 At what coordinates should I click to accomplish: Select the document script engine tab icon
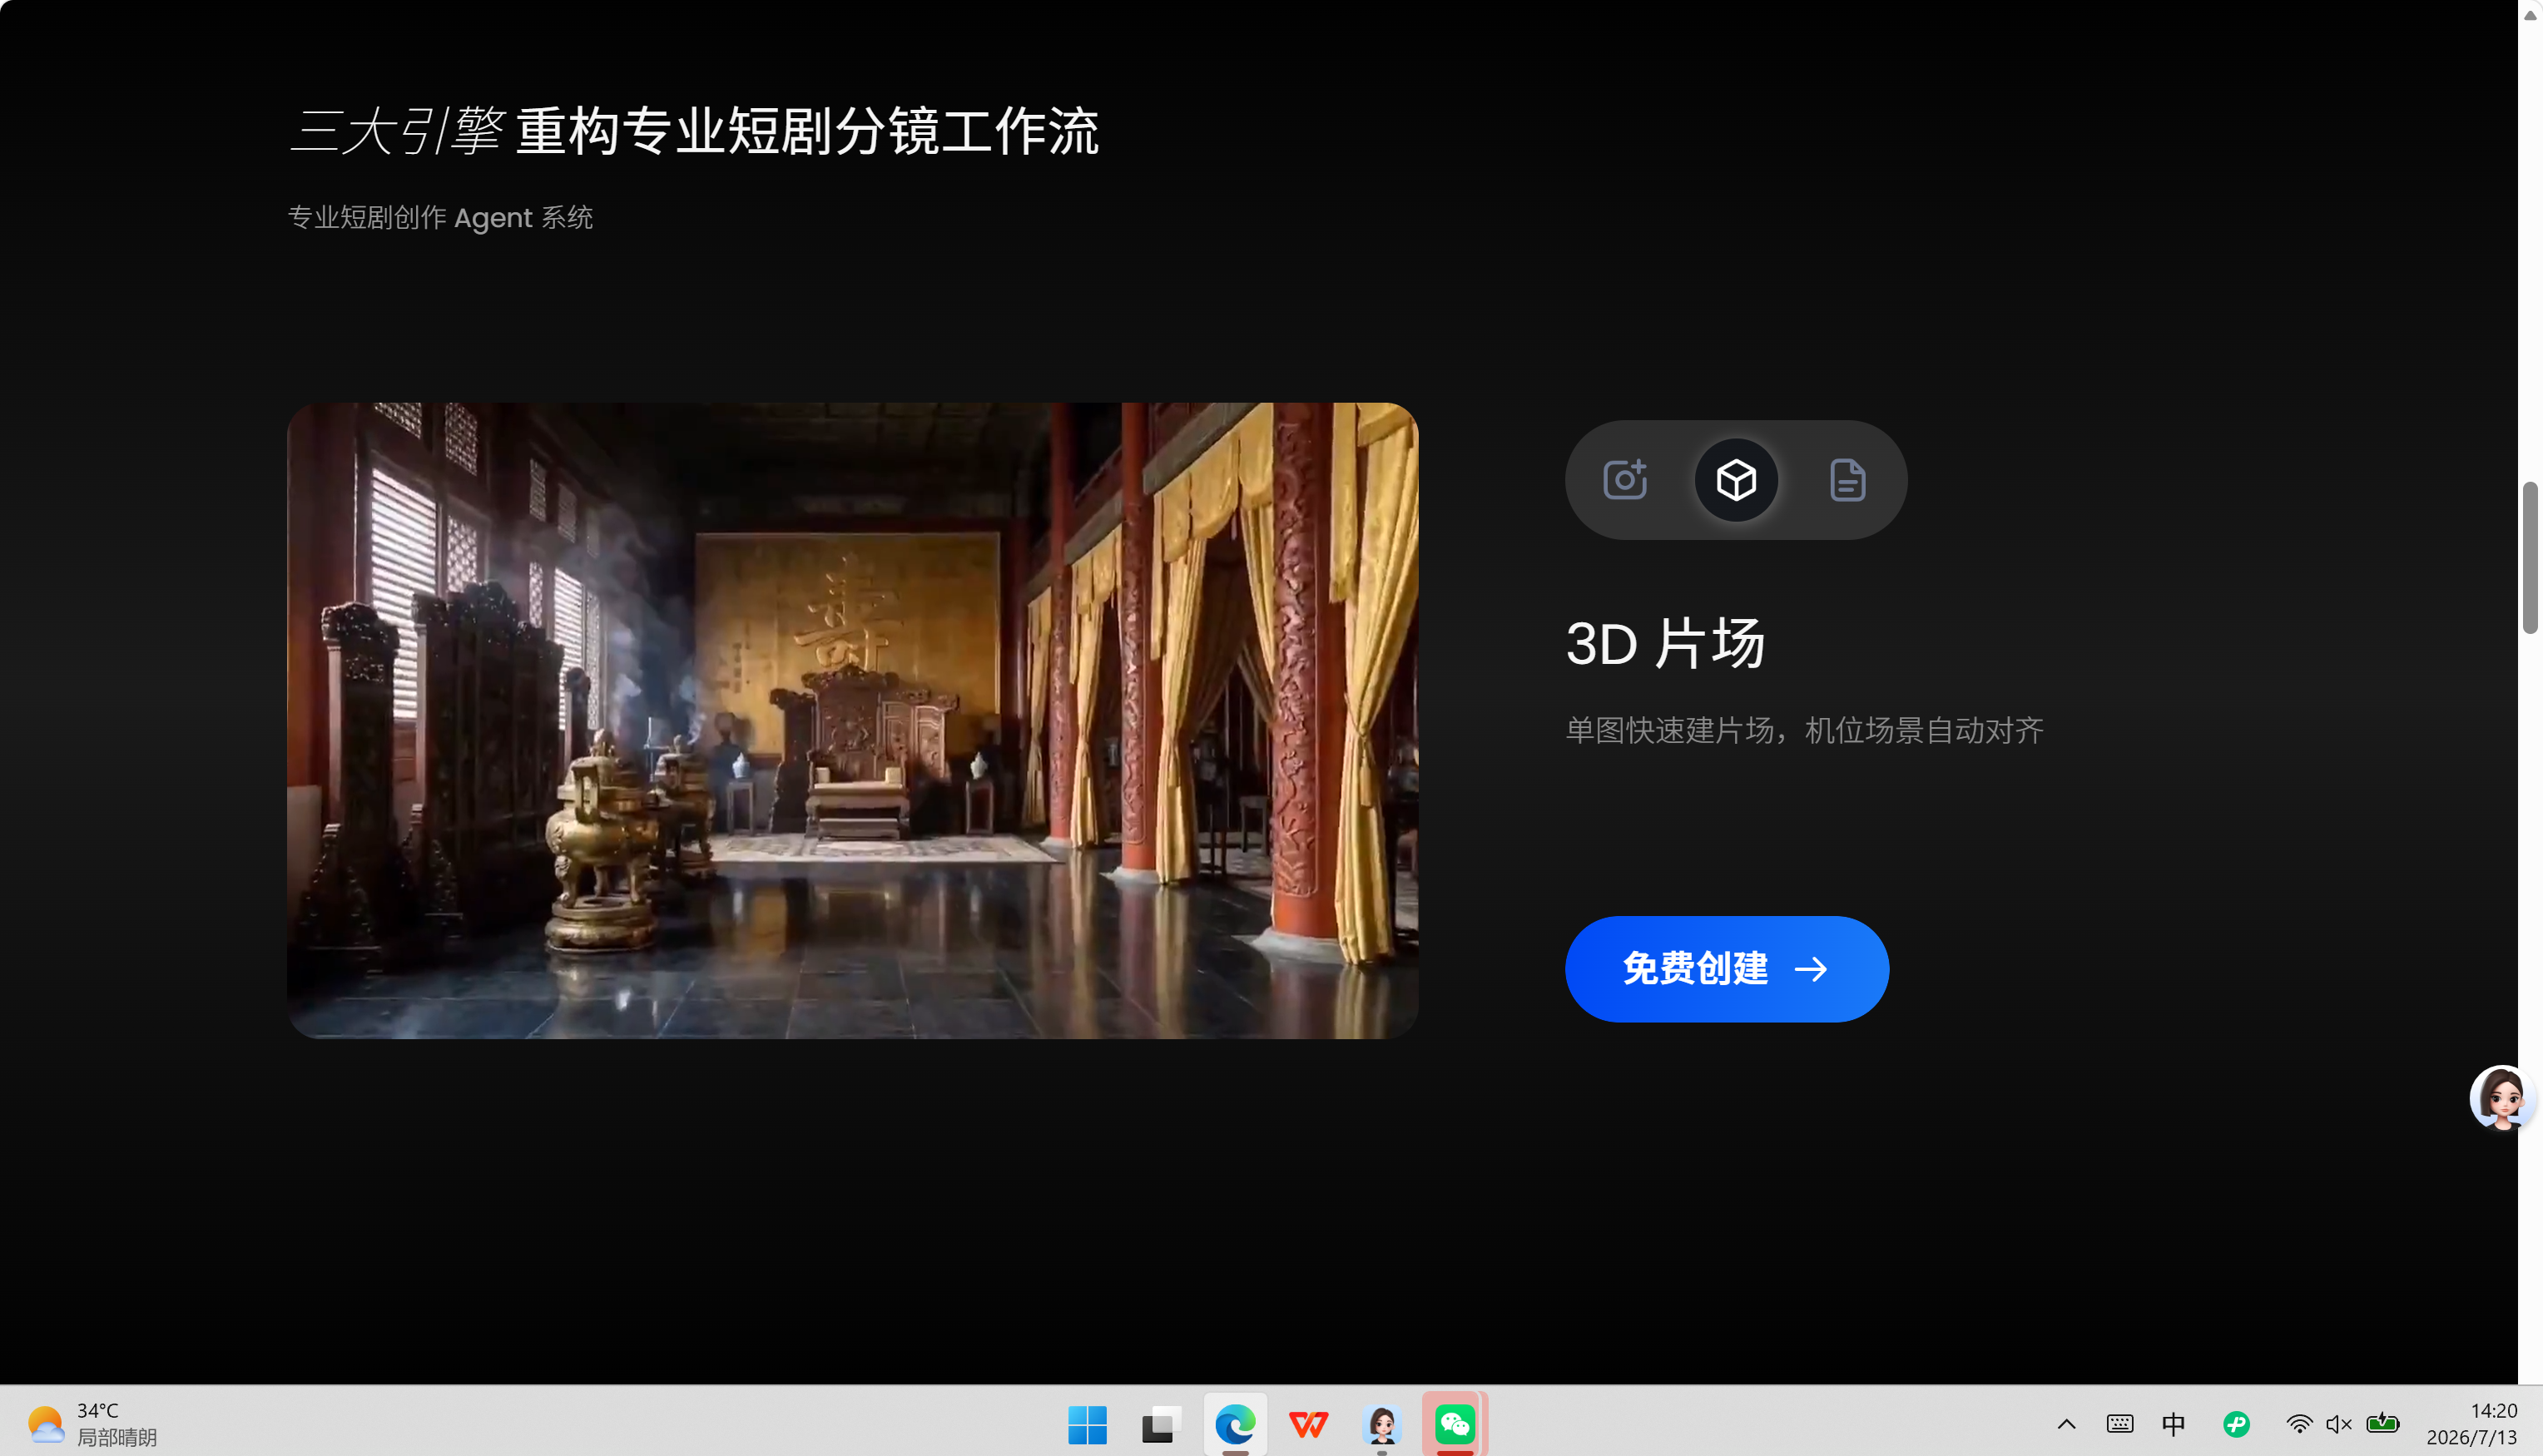click(1847, 480)
